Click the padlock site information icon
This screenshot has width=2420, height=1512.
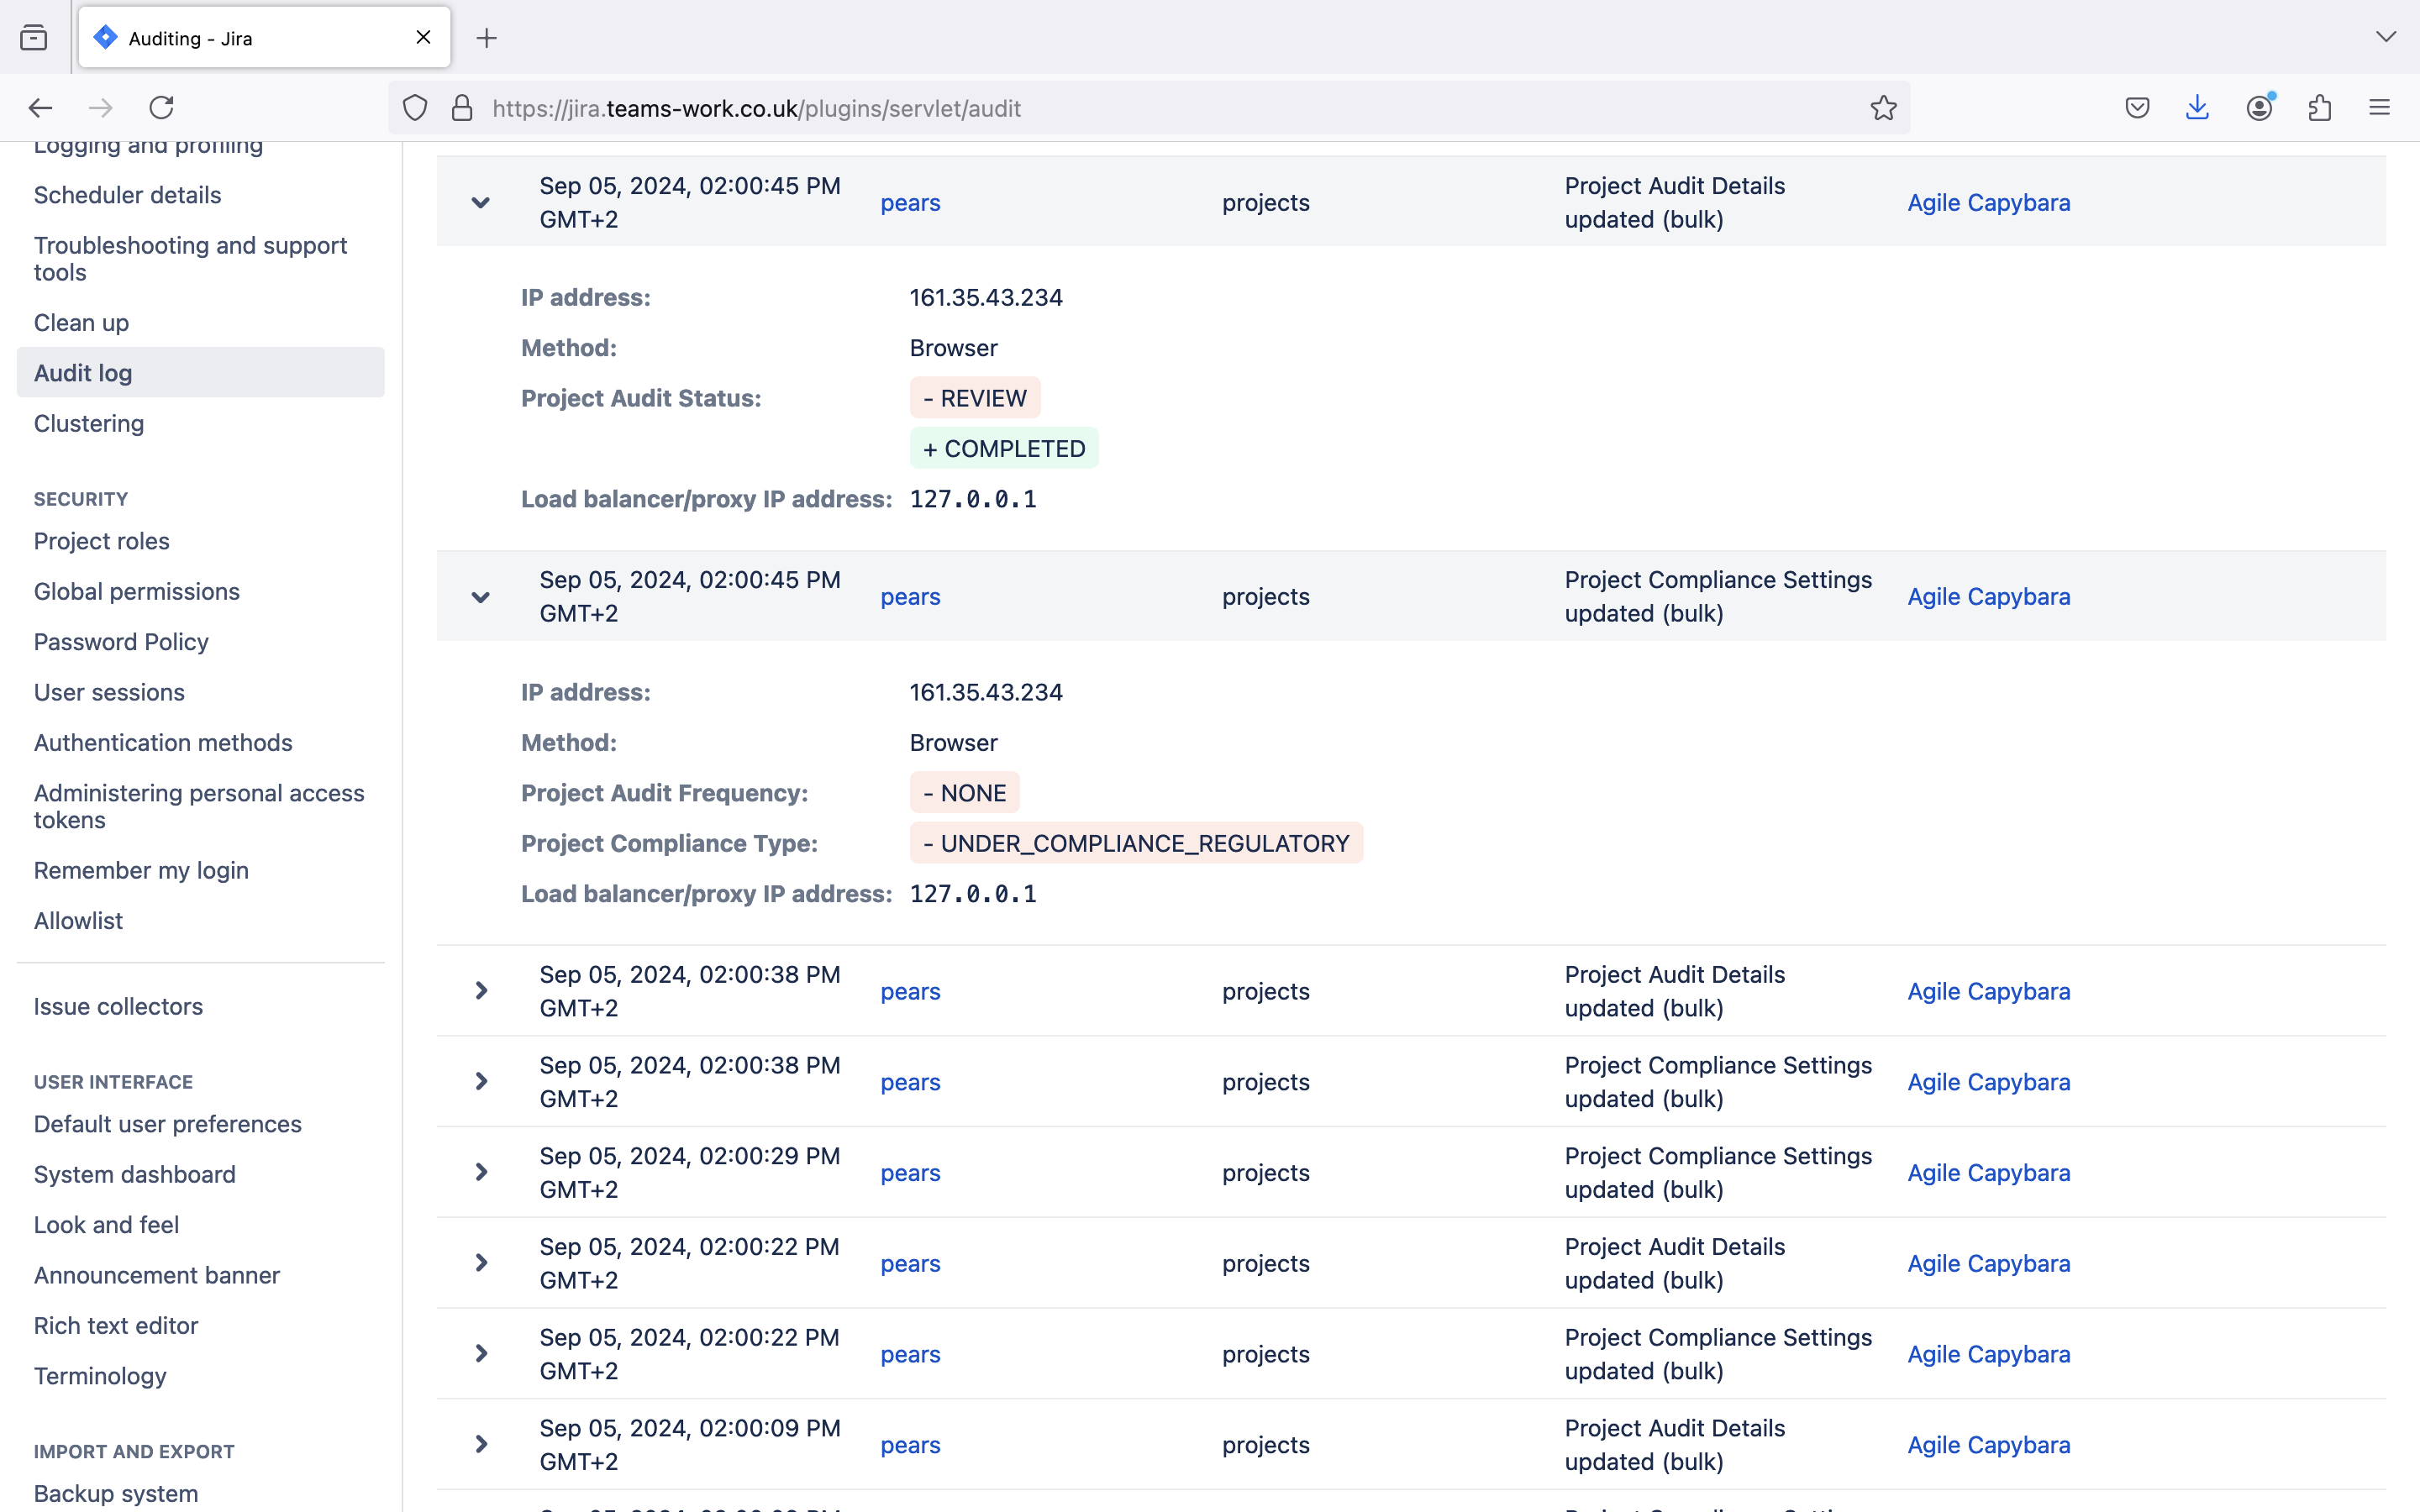point(462,108)
